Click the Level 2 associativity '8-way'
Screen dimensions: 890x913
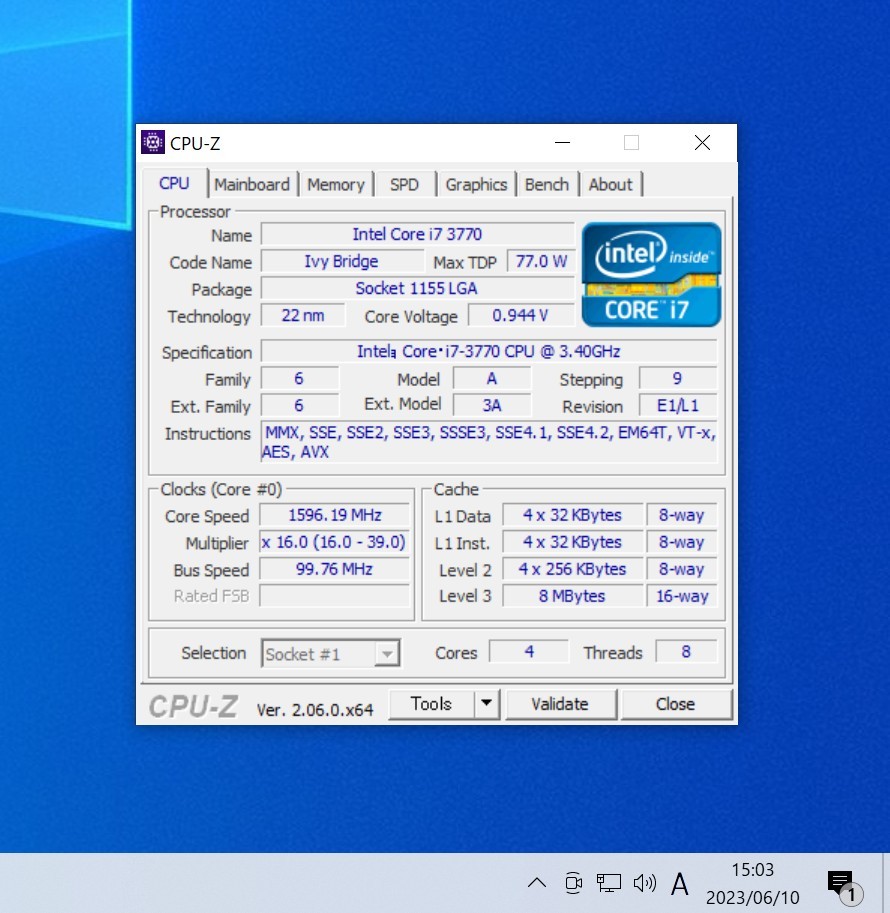tap(681, 569)
